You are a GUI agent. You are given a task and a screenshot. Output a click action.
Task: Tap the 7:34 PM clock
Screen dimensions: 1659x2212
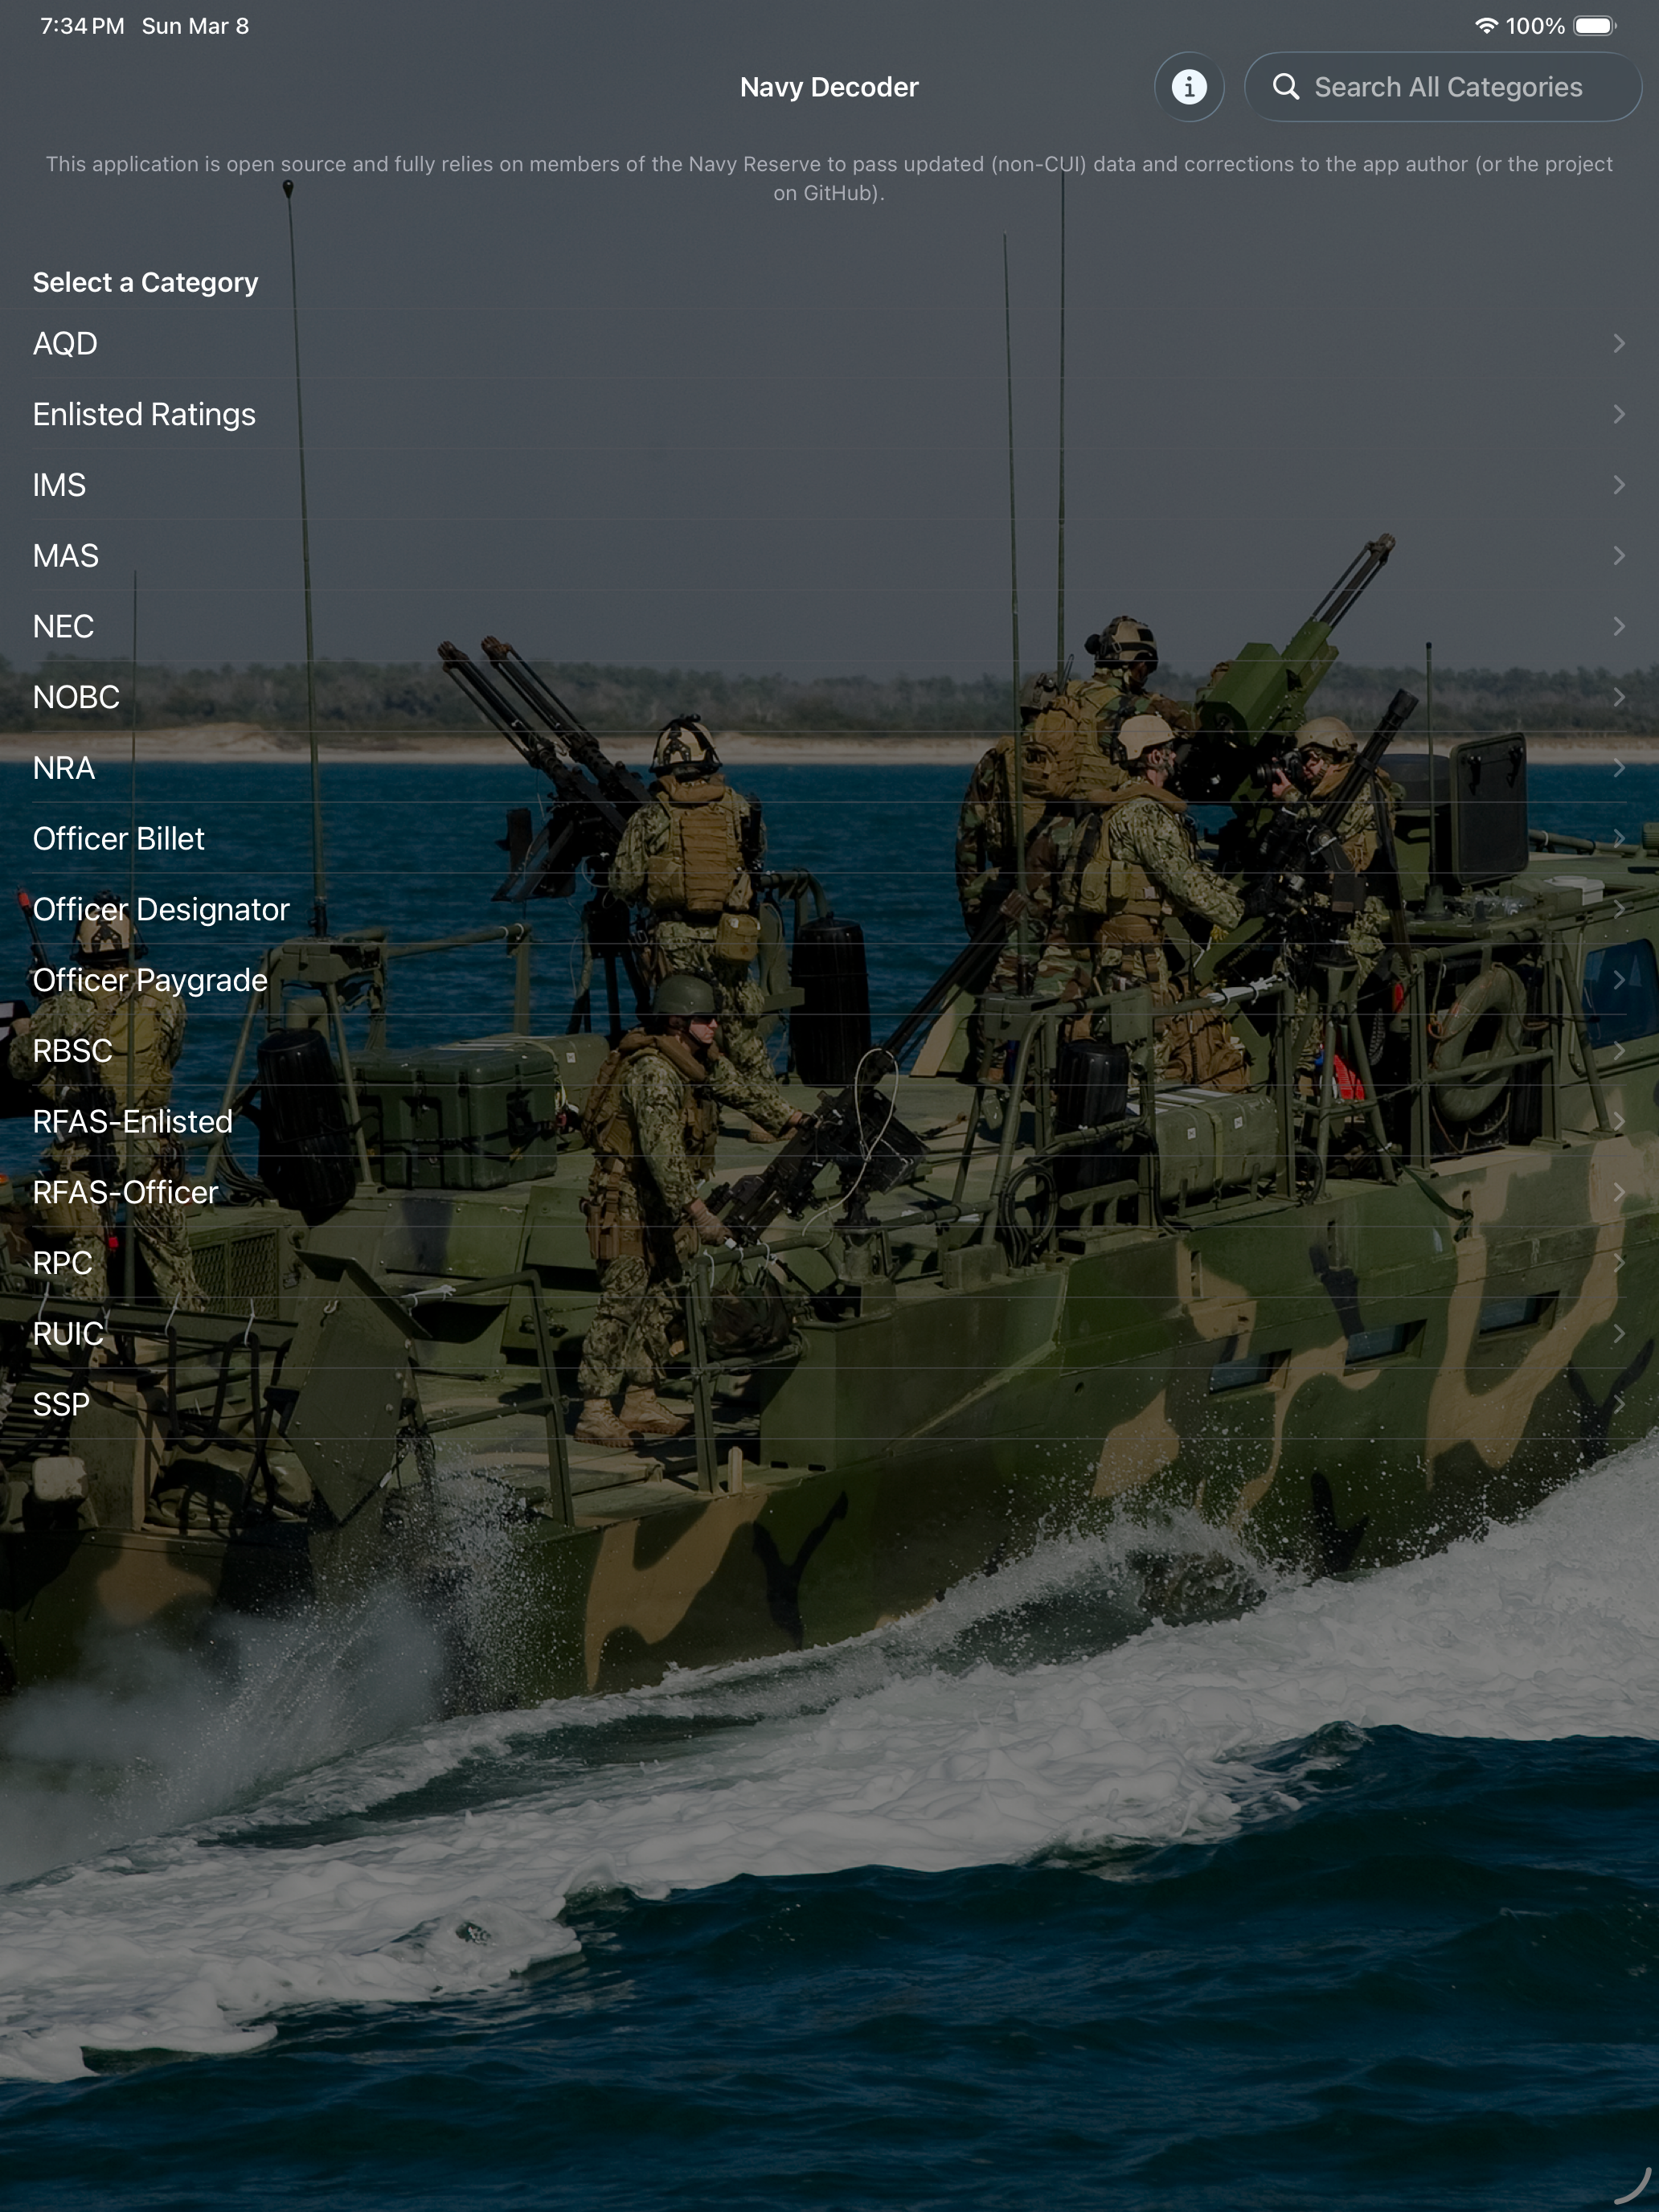click(82, 26)
